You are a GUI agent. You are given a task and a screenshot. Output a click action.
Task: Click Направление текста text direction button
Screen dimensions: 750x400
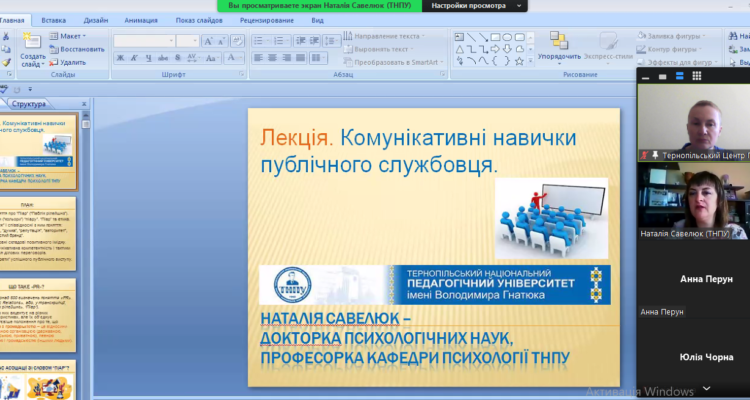point(382,36)
